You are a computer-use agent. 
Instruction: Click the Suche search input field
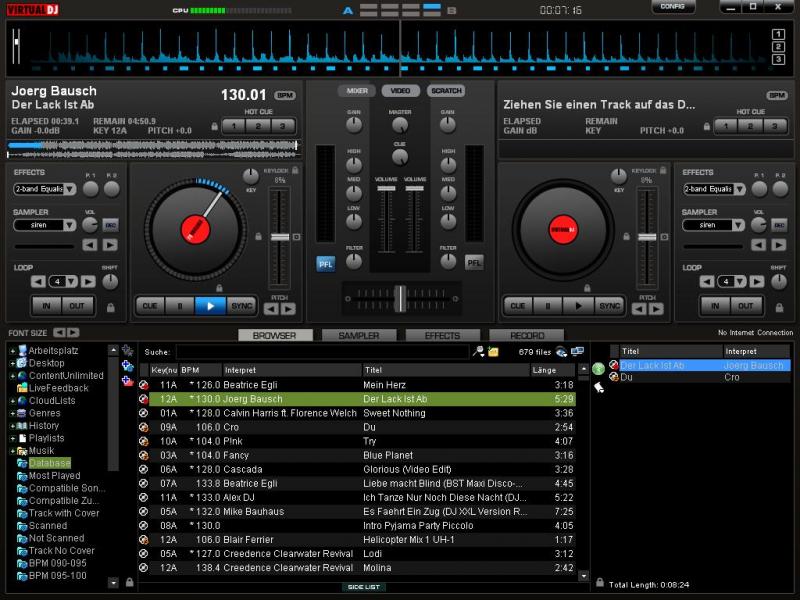pyautogui.click(x=322, y=352)
